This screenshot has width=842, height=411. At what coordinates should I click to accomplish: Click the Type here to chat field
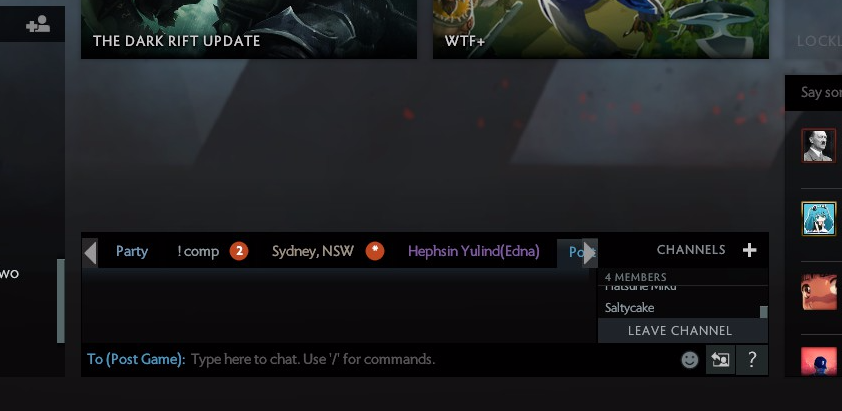pos(432,359)
